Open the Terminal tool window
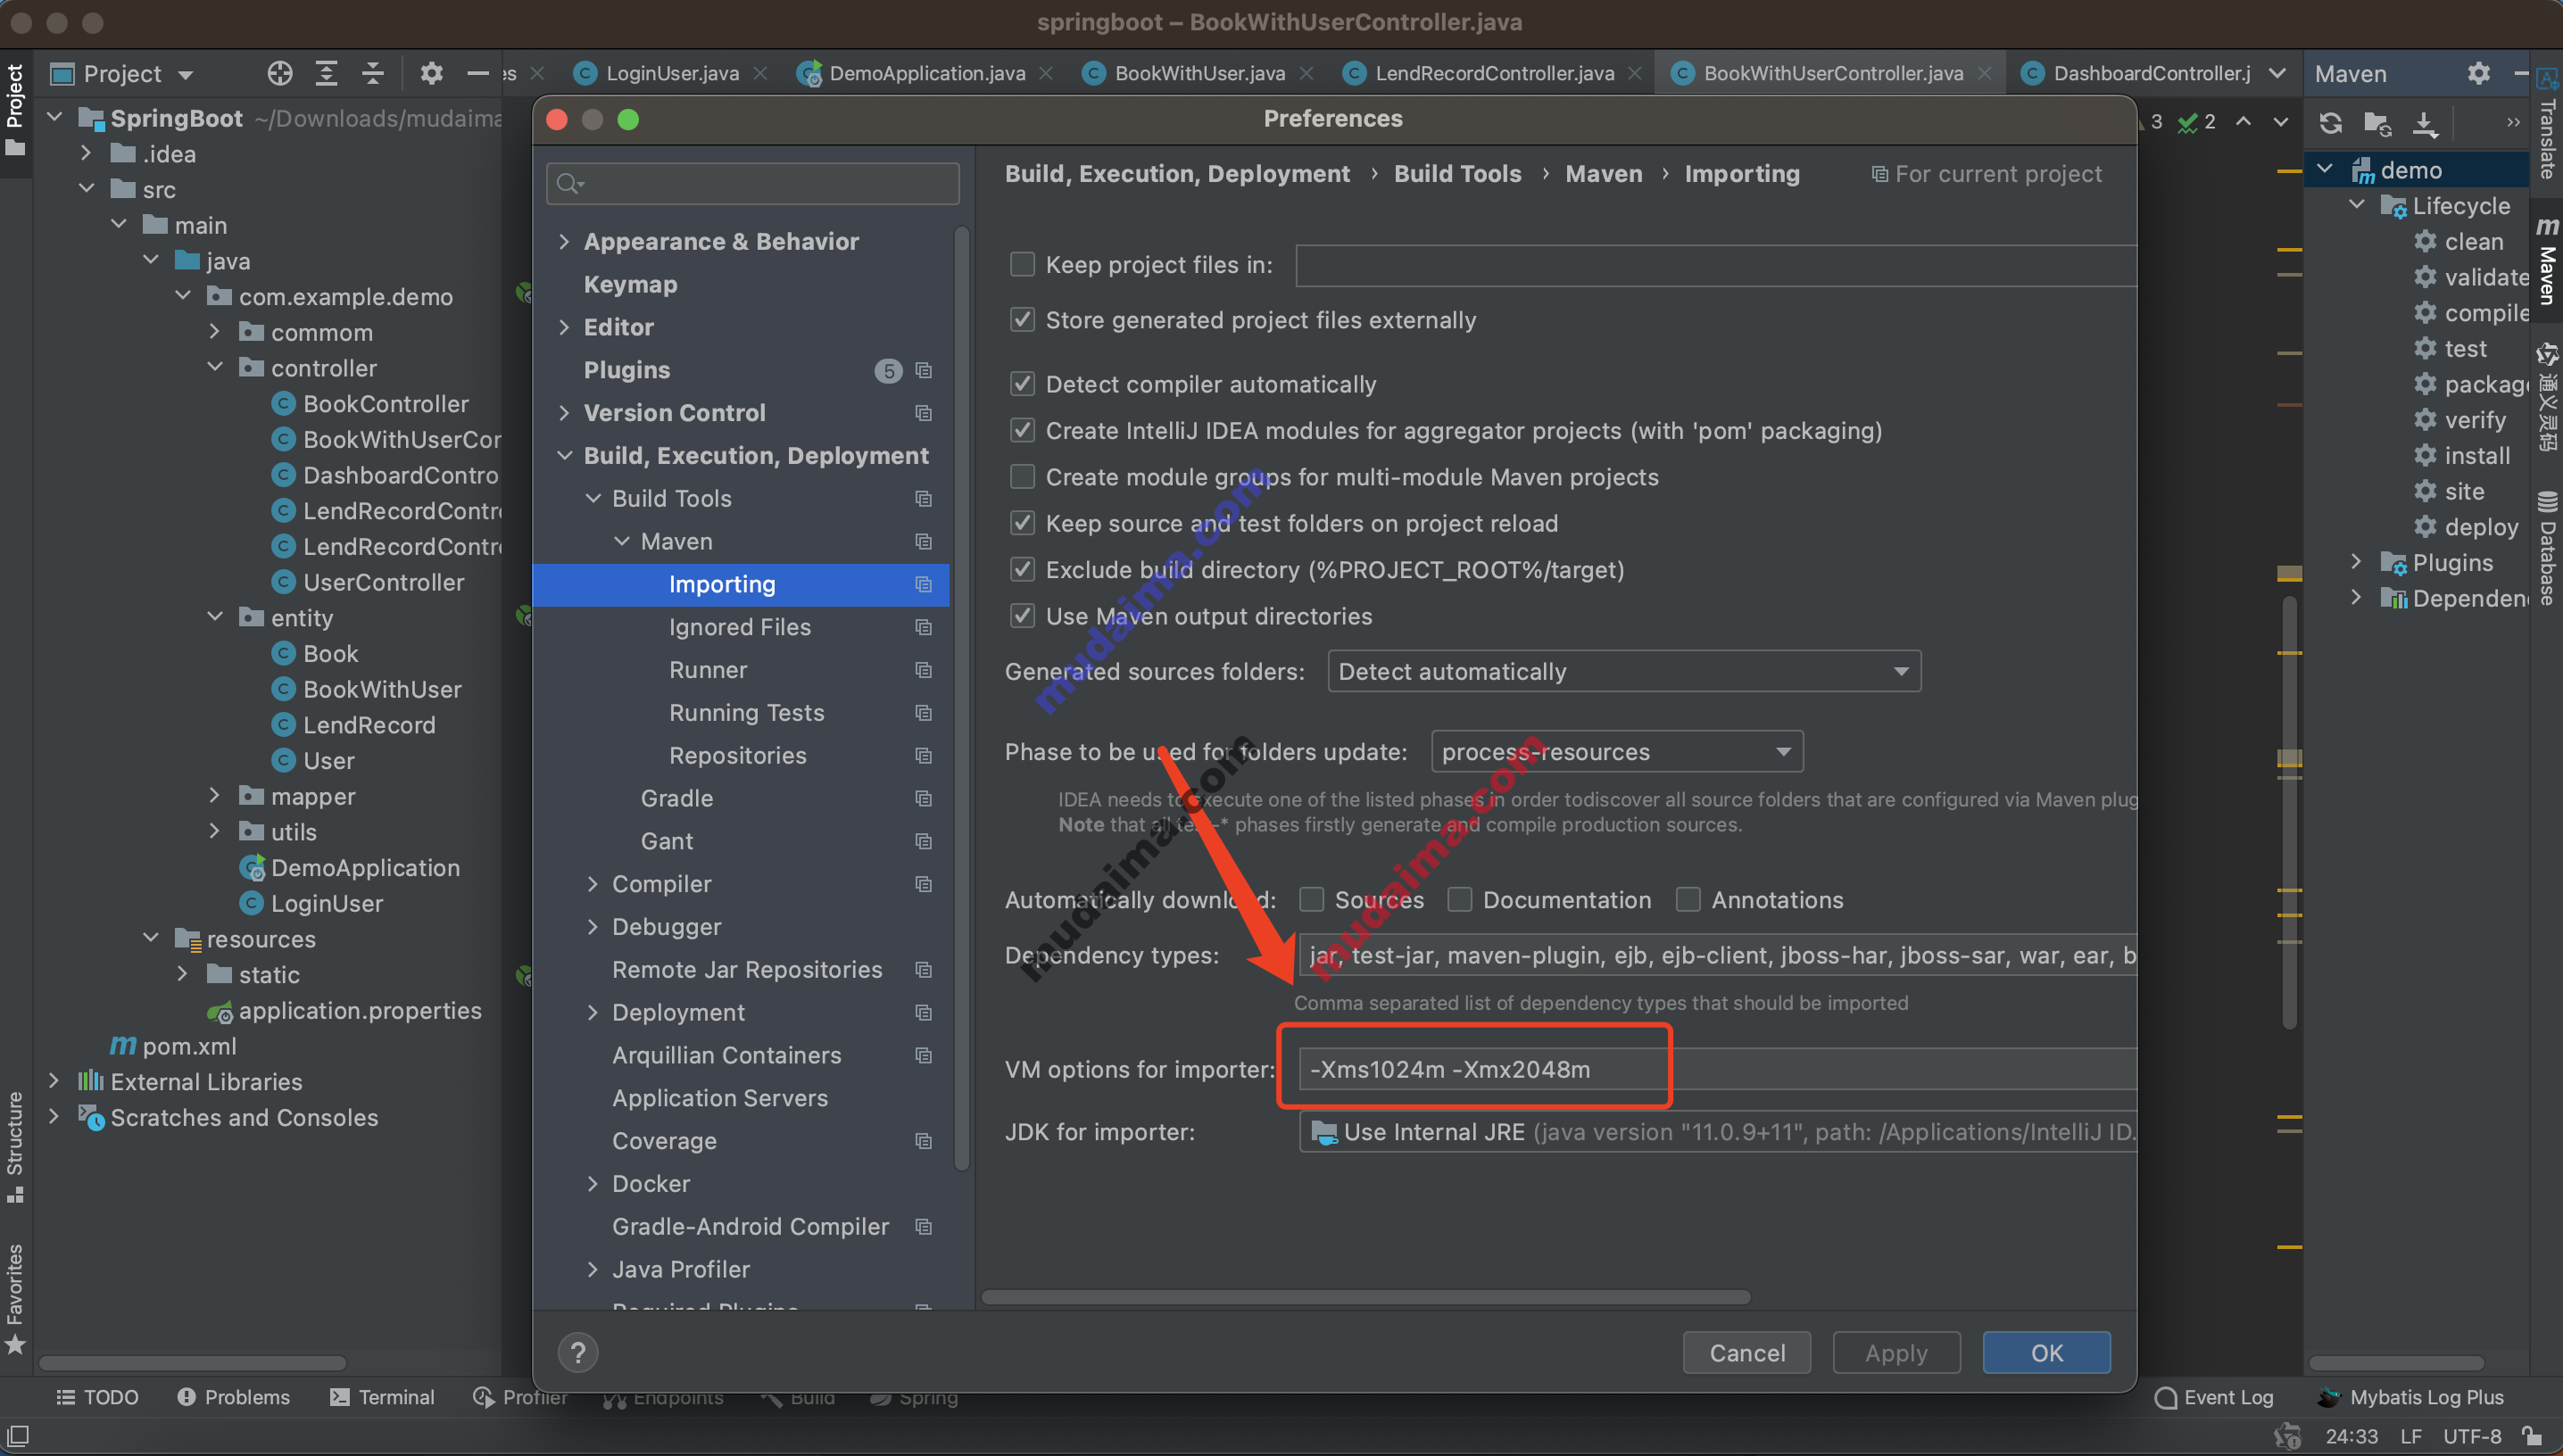This screenshot has height=1456, width=2563. (x=382, y=1396)
